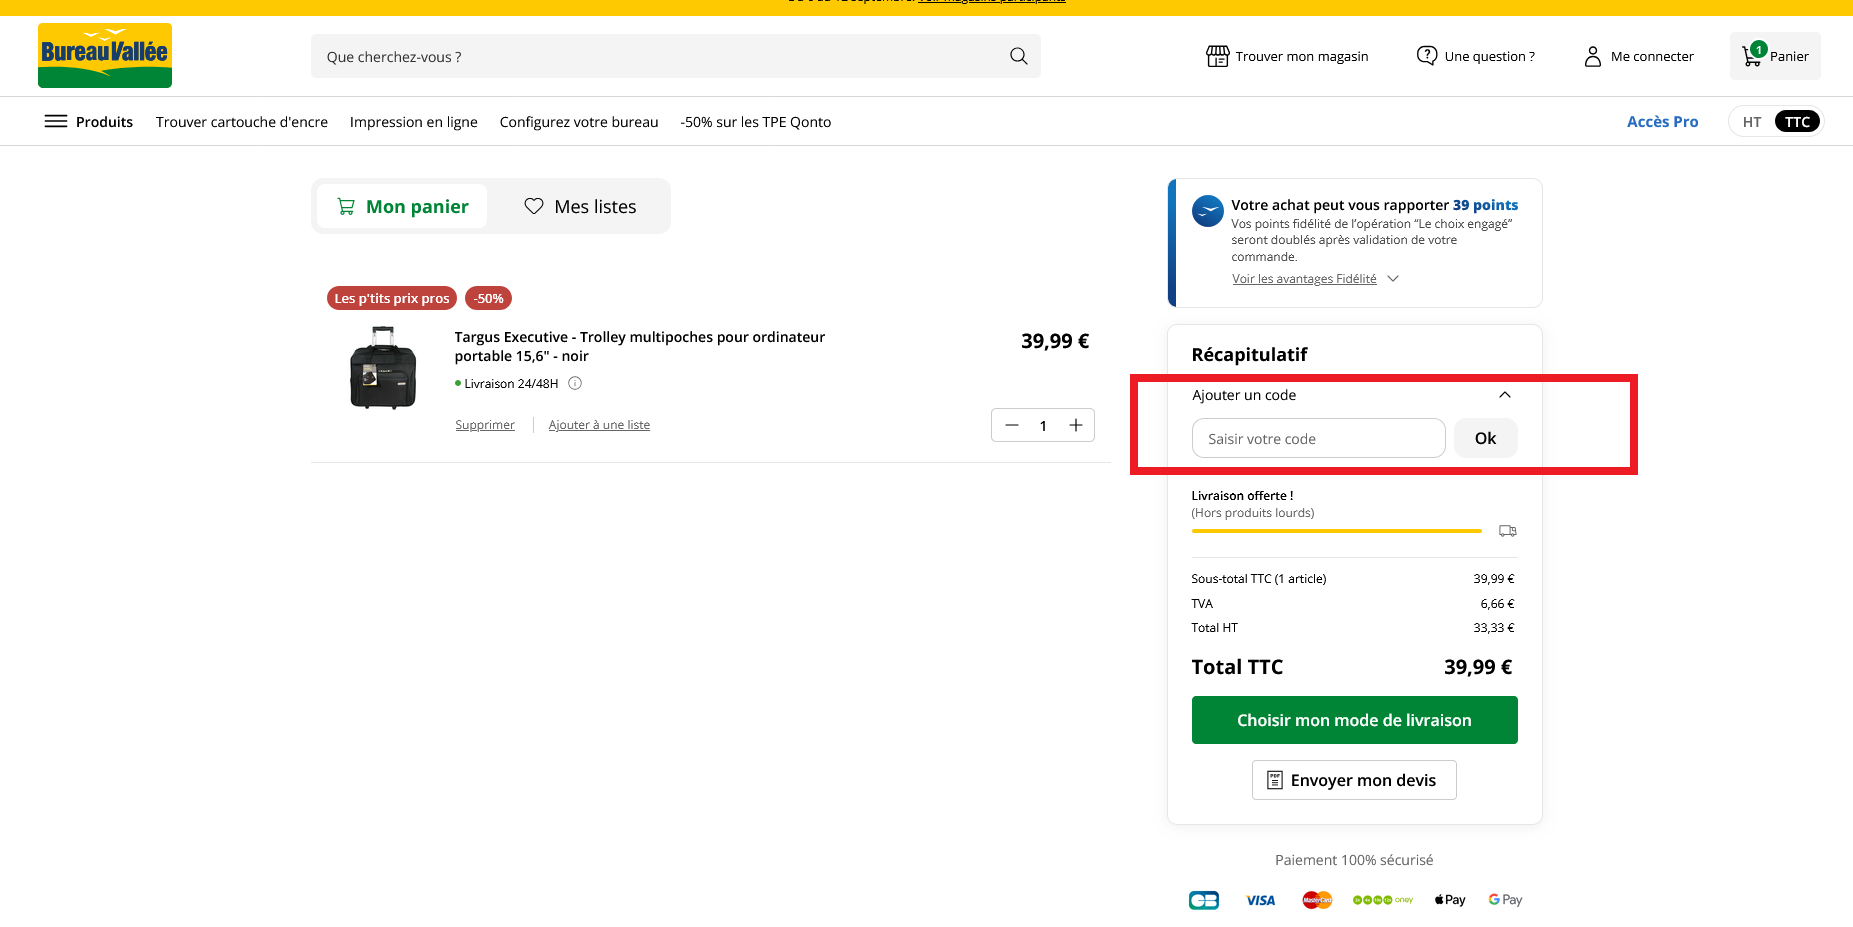
Task: Click the user profile icon
Action: click(x=1593, y=56)
